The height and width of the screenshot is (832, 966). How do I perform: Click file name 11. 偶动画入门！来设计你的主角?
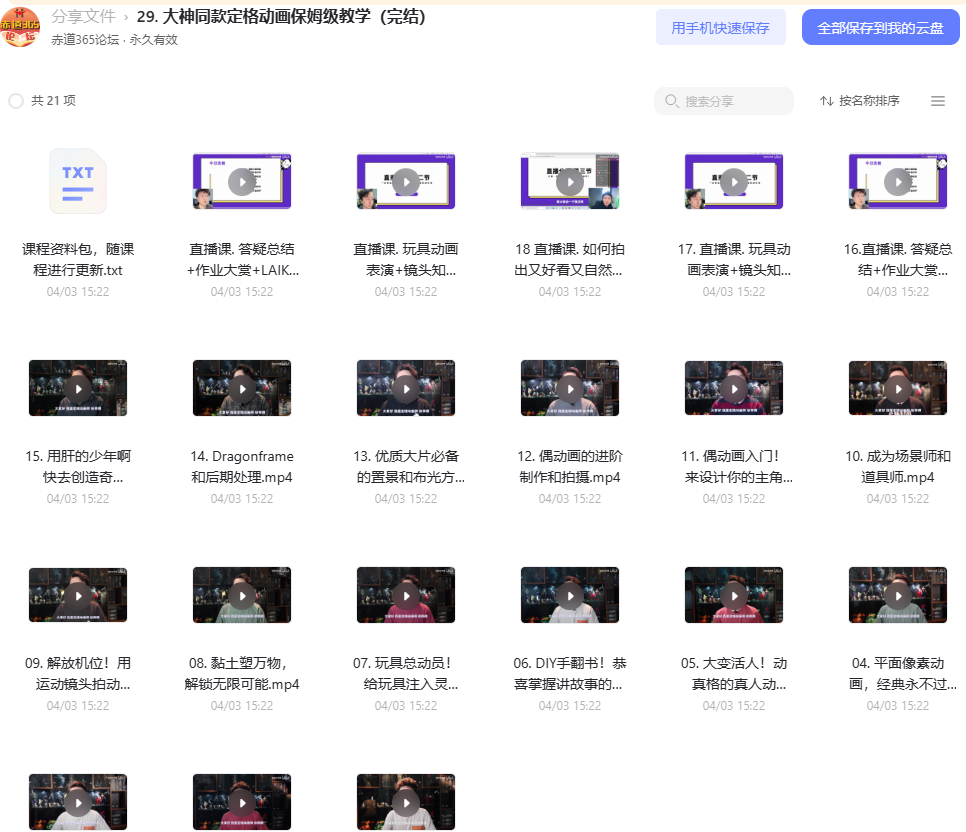point(737,467)
